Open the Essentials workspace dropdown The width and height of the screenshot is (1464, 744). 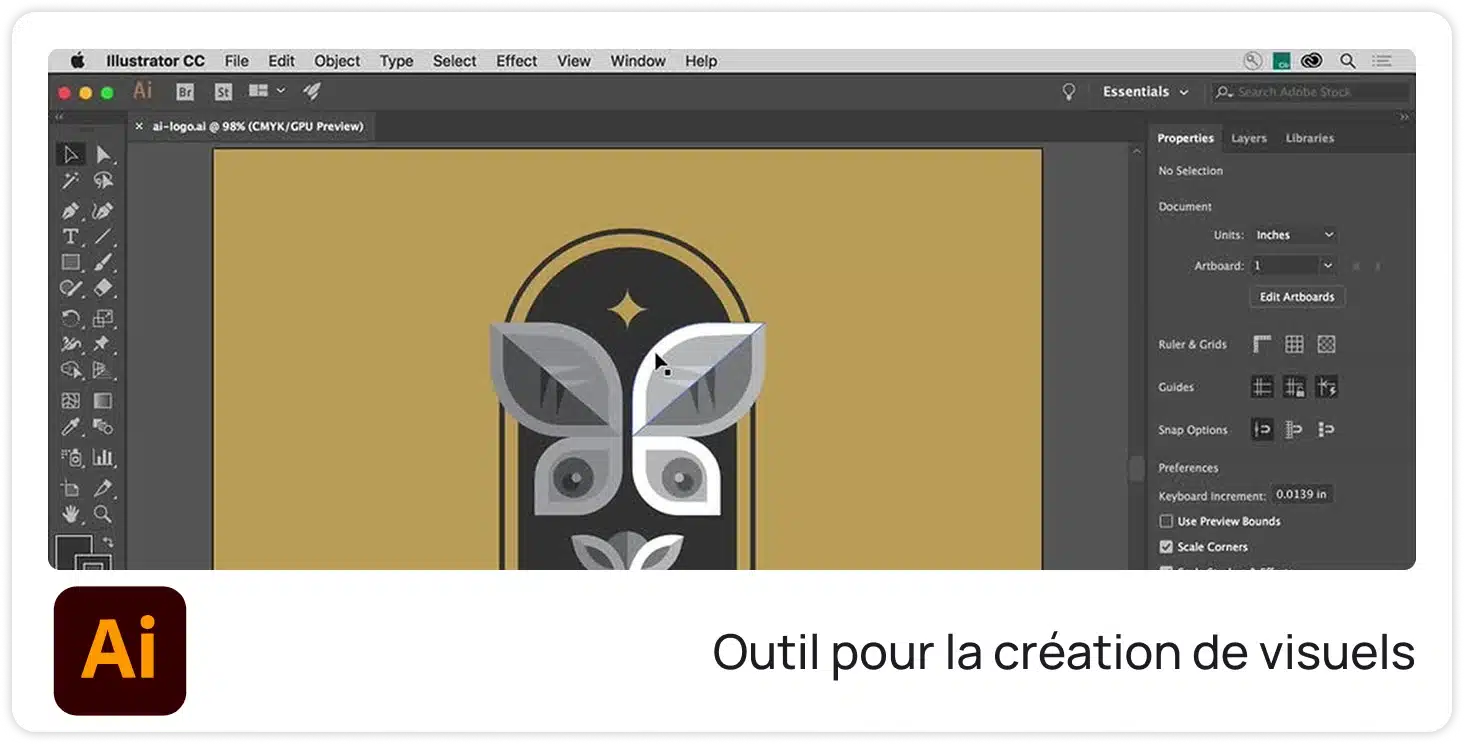point(1146,92)
